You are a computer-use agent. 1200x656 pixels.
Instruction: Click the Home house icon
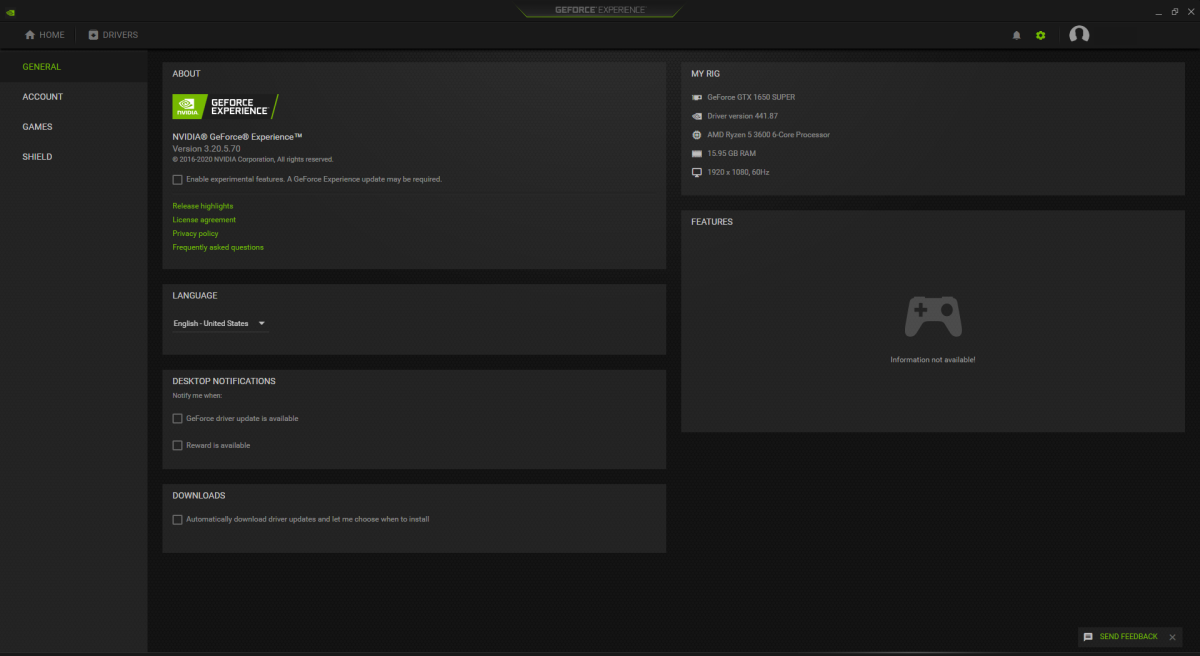pos(30,35)
